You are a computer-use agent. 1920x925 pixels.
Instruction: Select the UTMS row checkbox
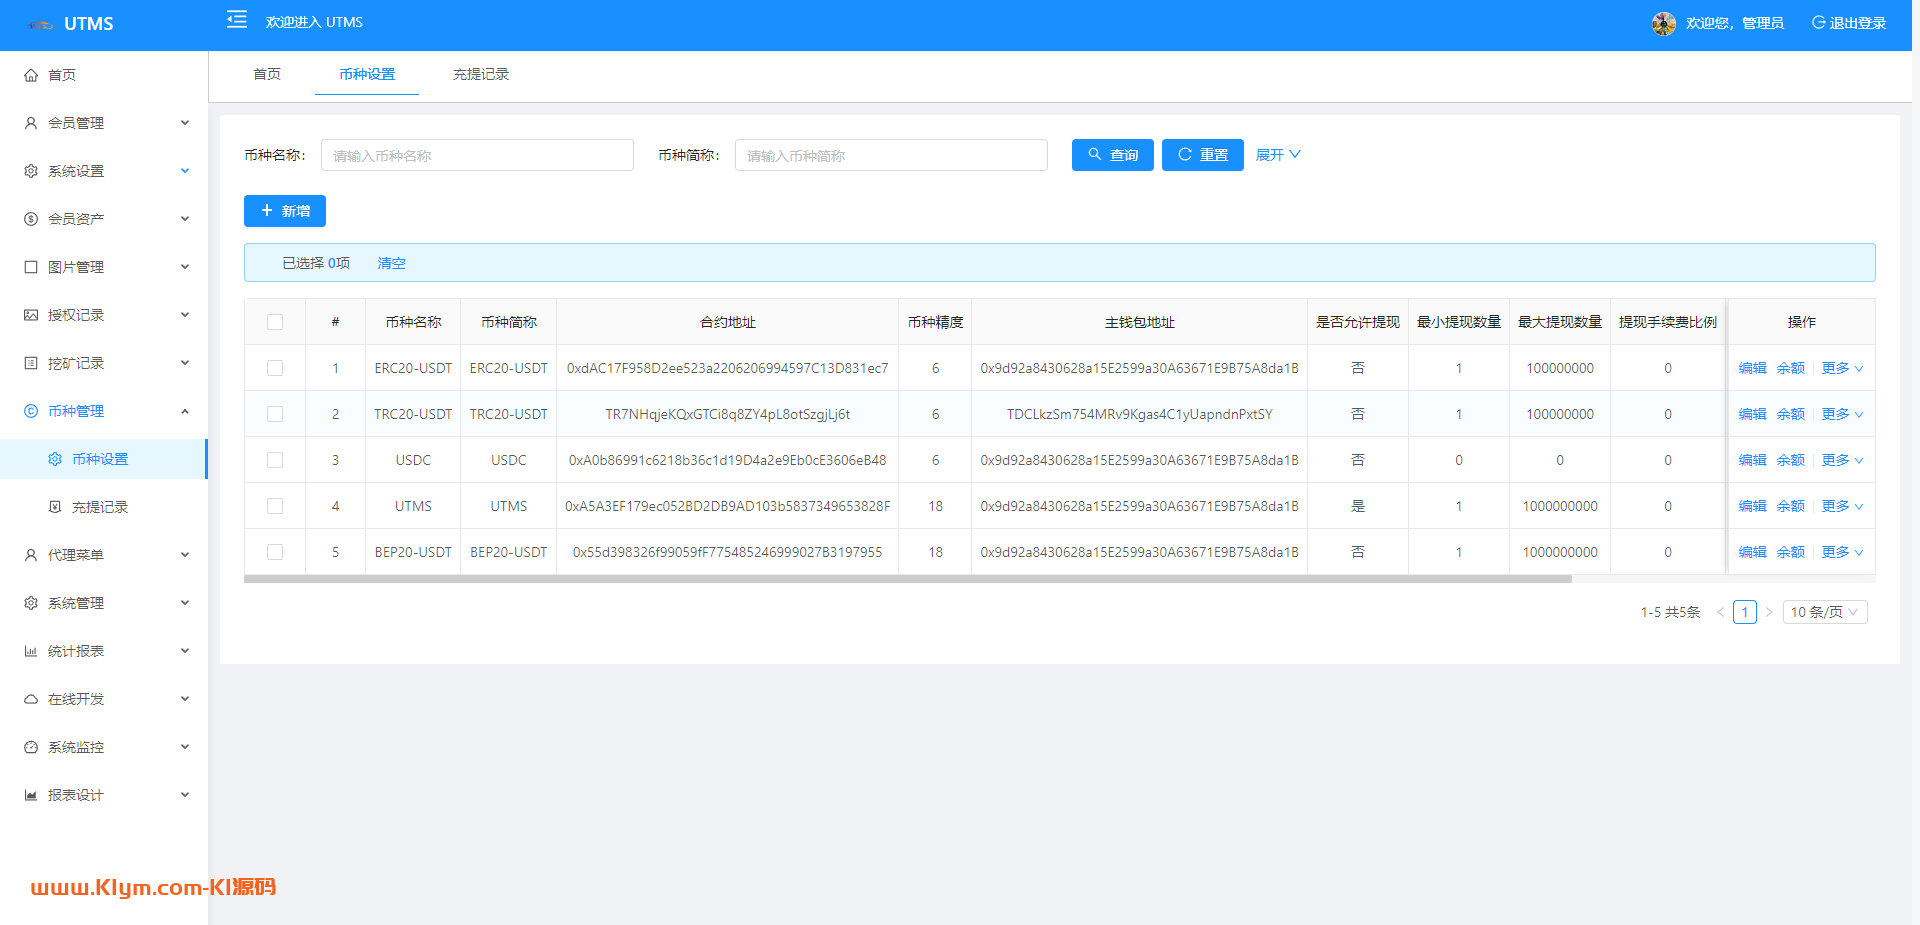click(x=275, y=506)
